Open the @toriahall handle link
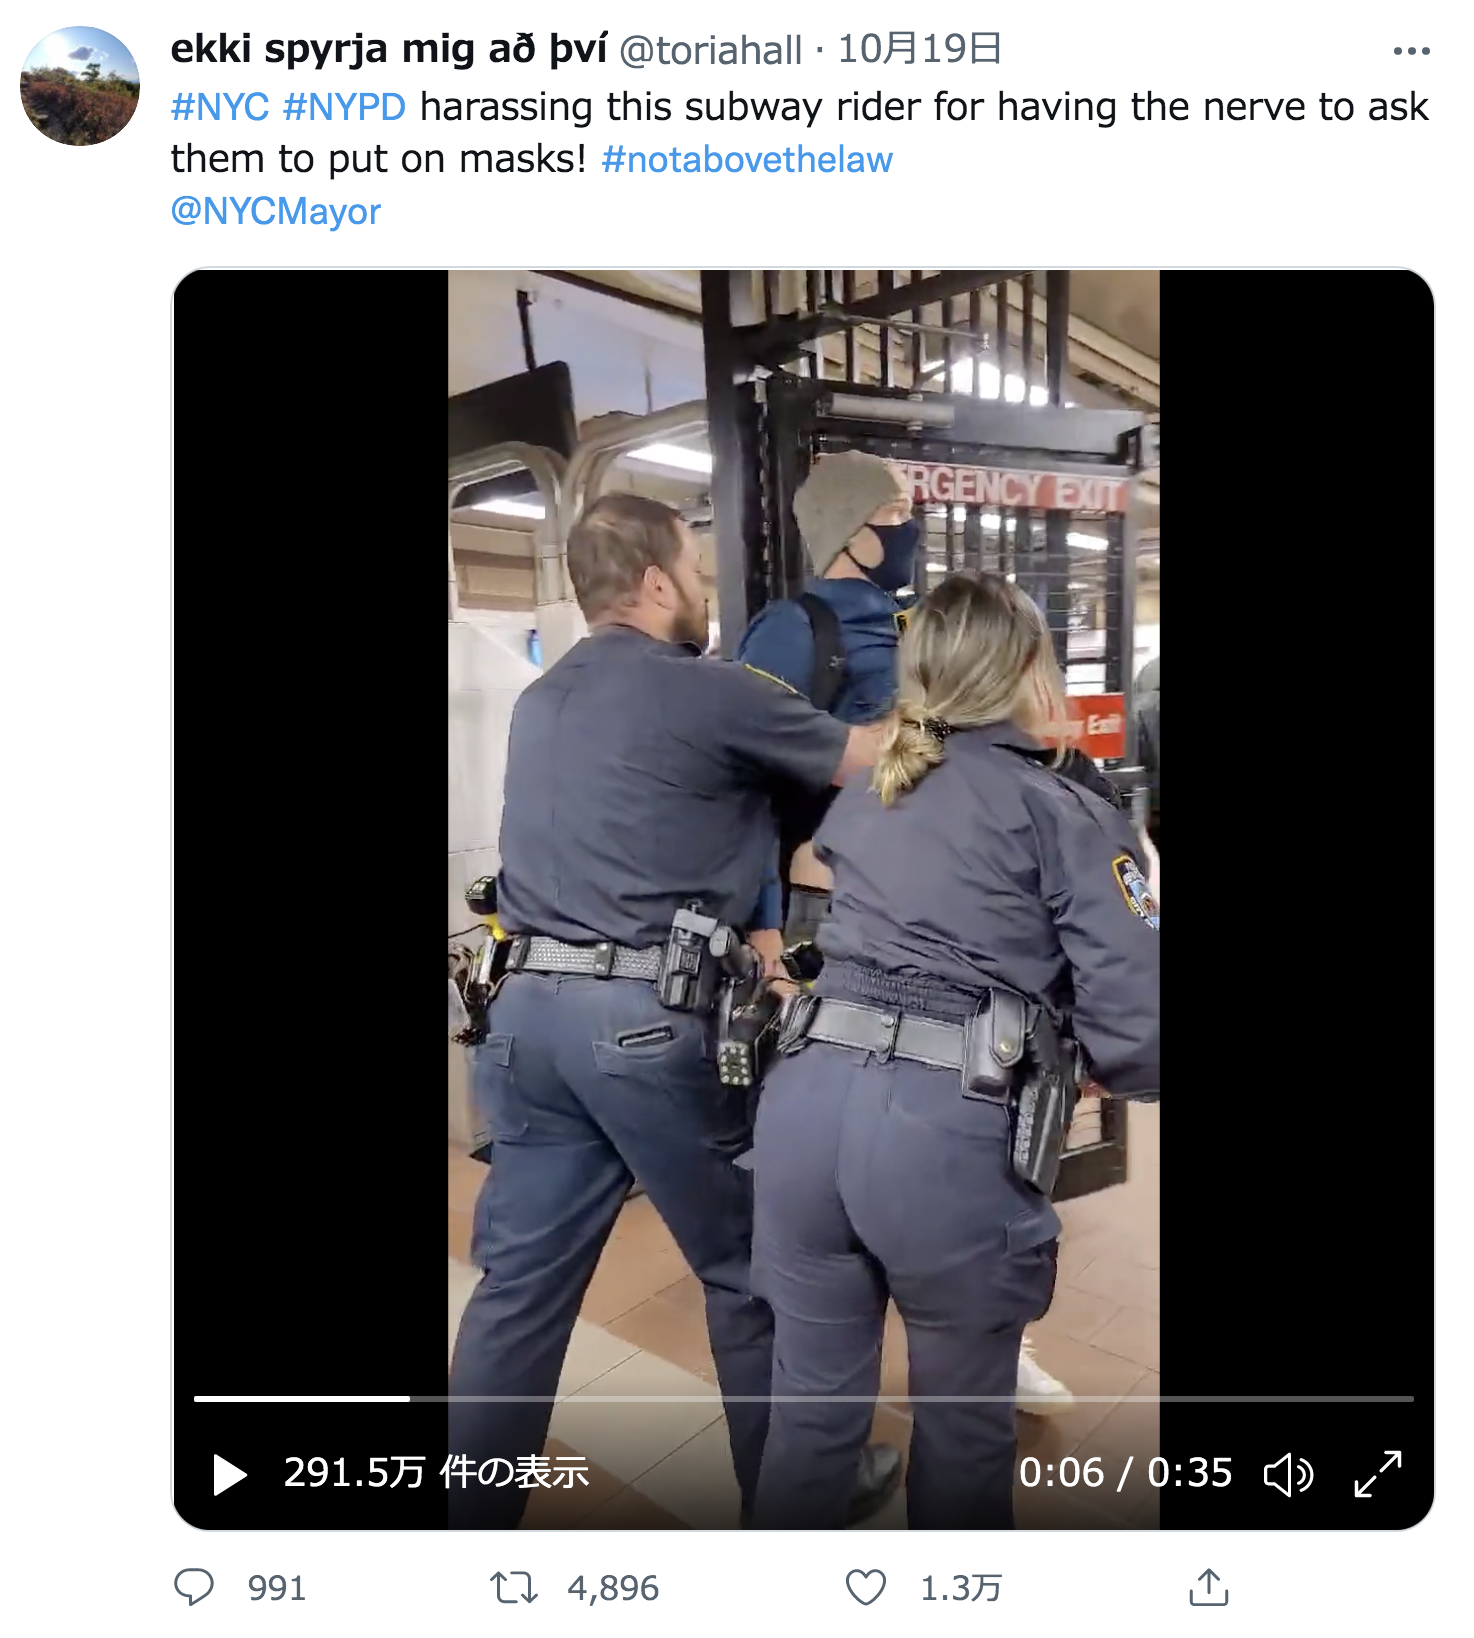The image size is (1474, 1638). (711, 50)
